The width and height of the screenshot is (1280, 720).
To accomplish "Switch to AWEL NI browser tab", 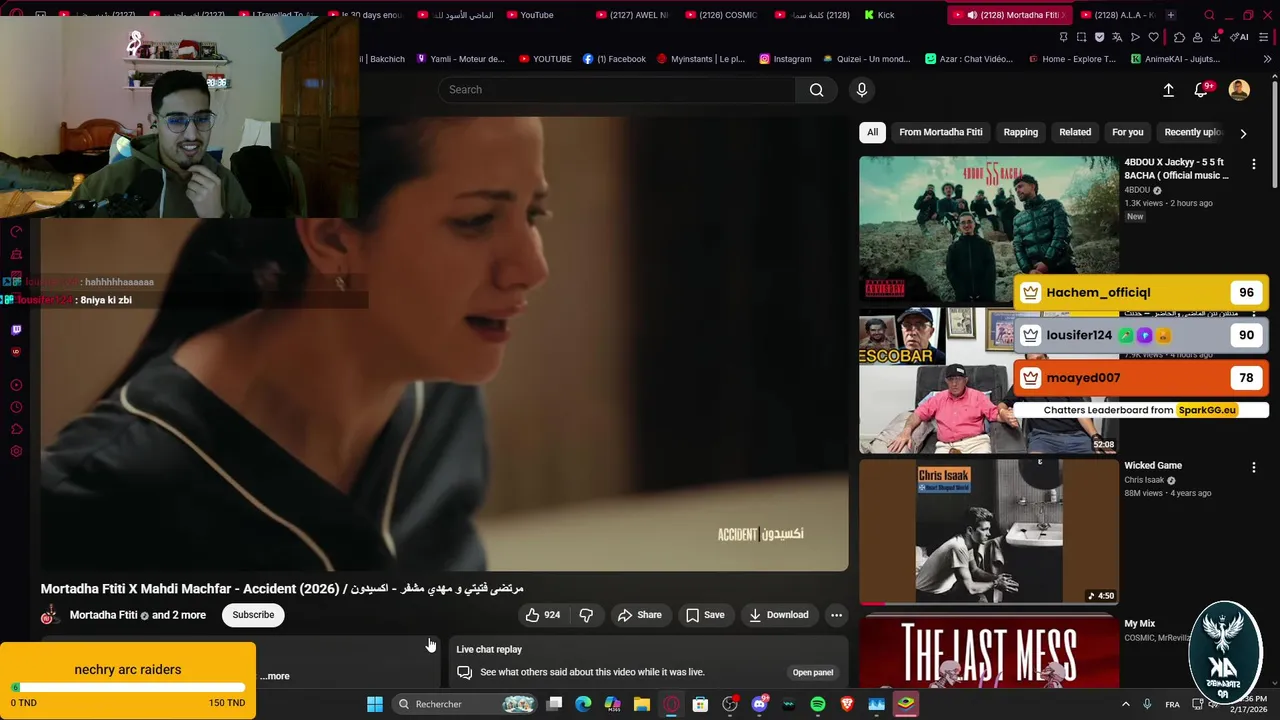I will (x=632, y=15).
